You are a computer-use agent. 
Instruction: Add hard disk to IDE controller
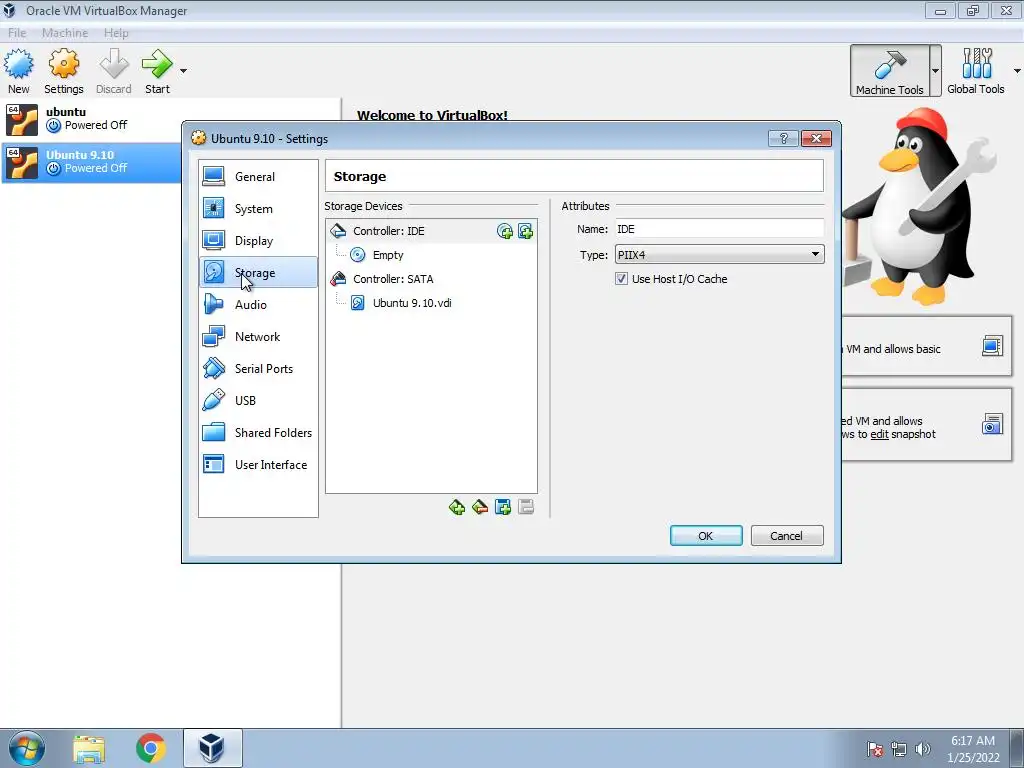point(525,231)
